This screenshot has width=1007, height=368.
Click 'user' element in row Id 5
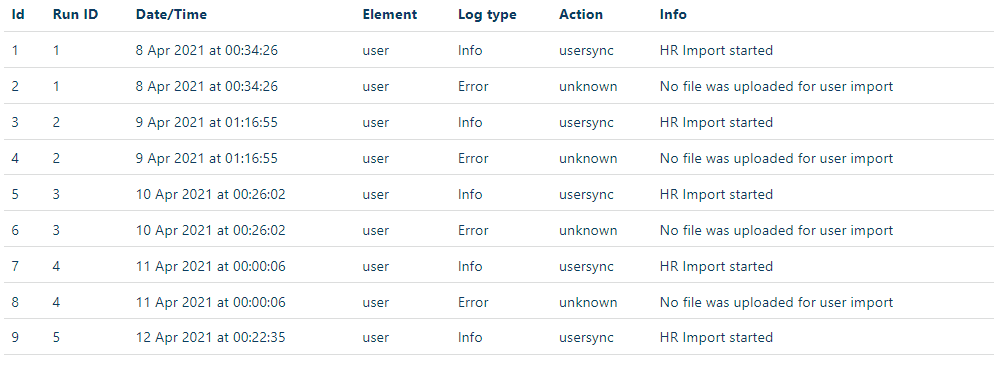[x=376, y=195]
